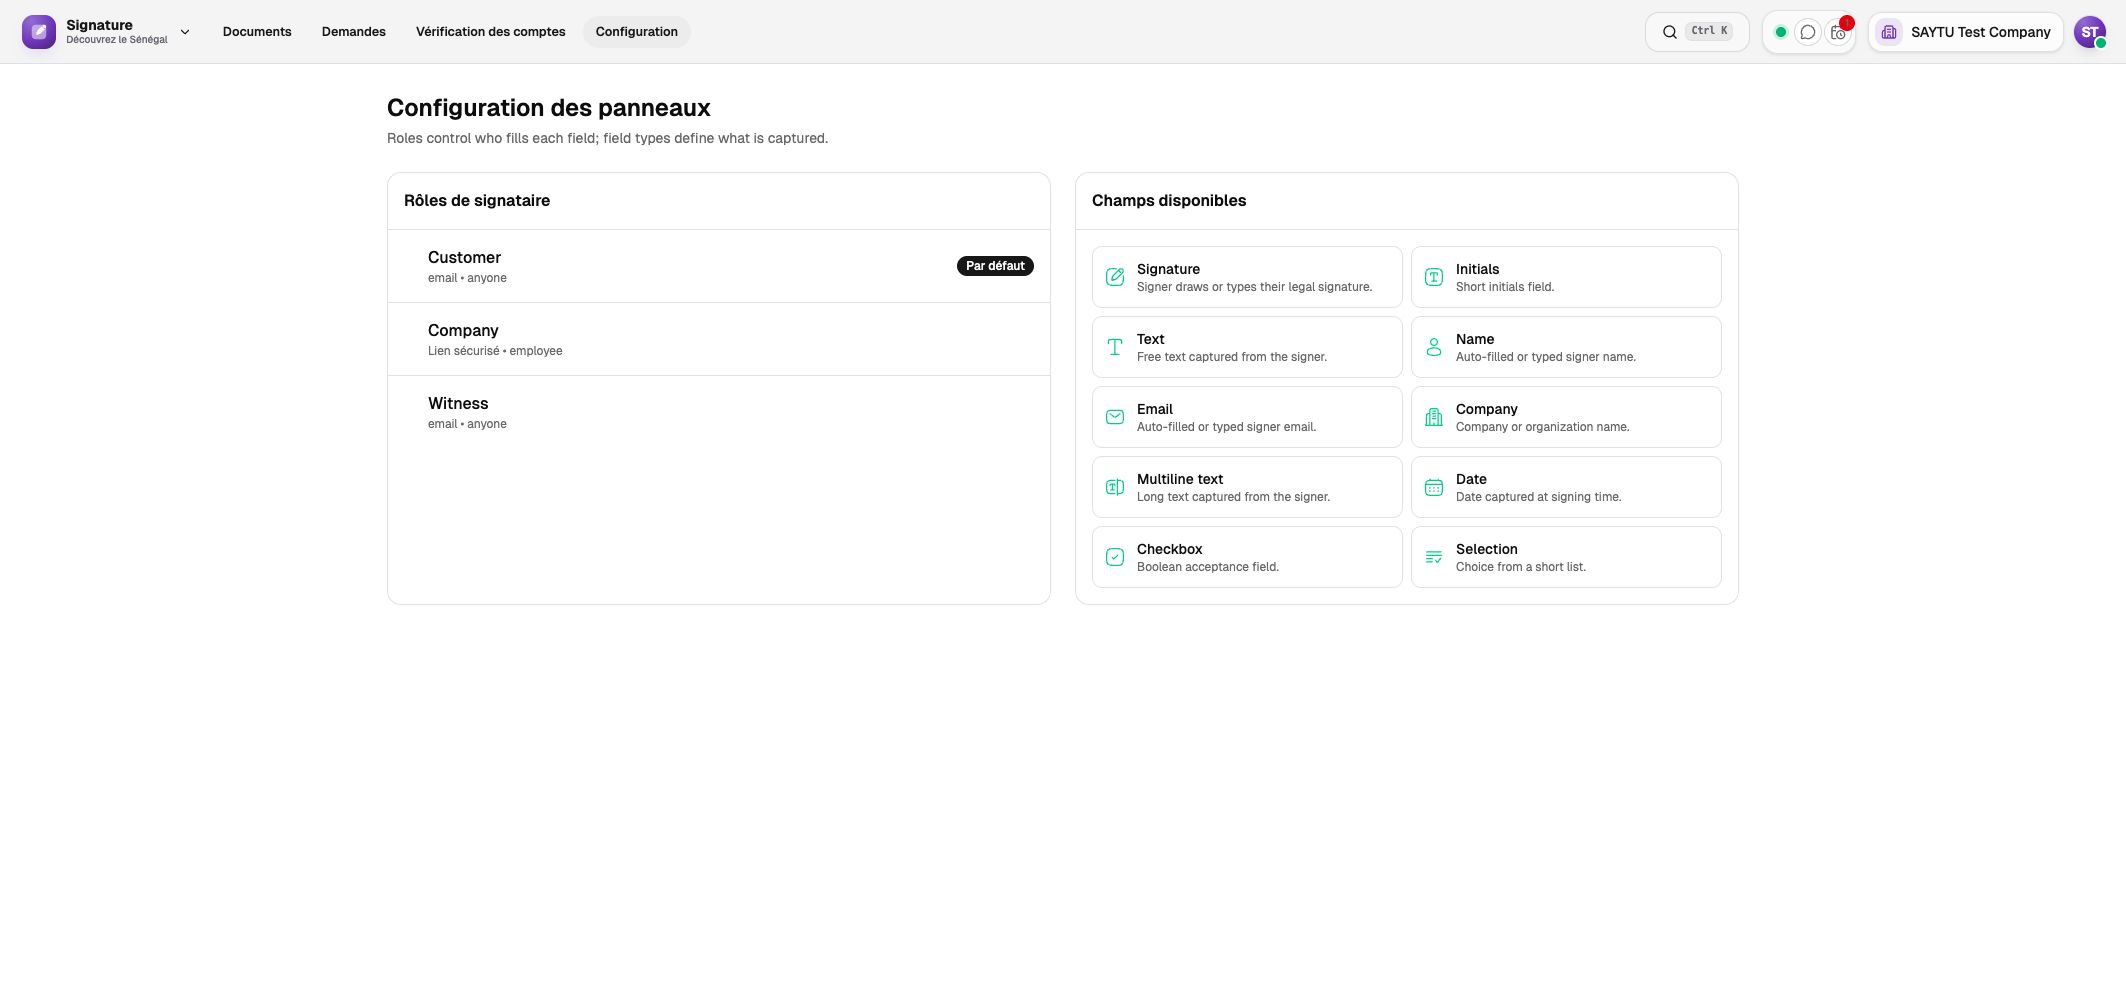Open the Demandes menu
The image size is (2126, 1000).
tap(354, 32)
